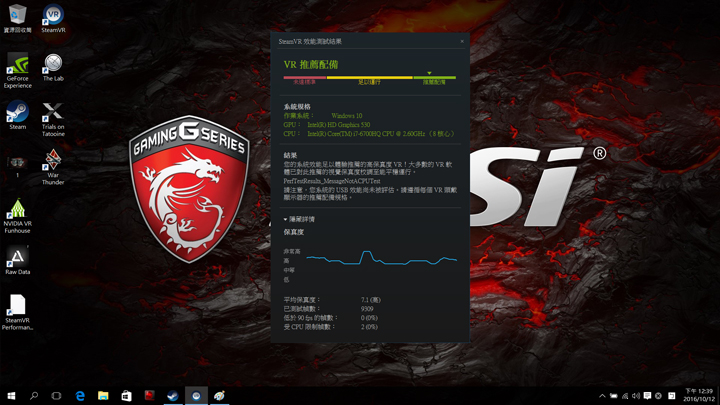Click the fidelity line graph
Image resolution: width=720 pixels, height=405 pixels.
382,259
